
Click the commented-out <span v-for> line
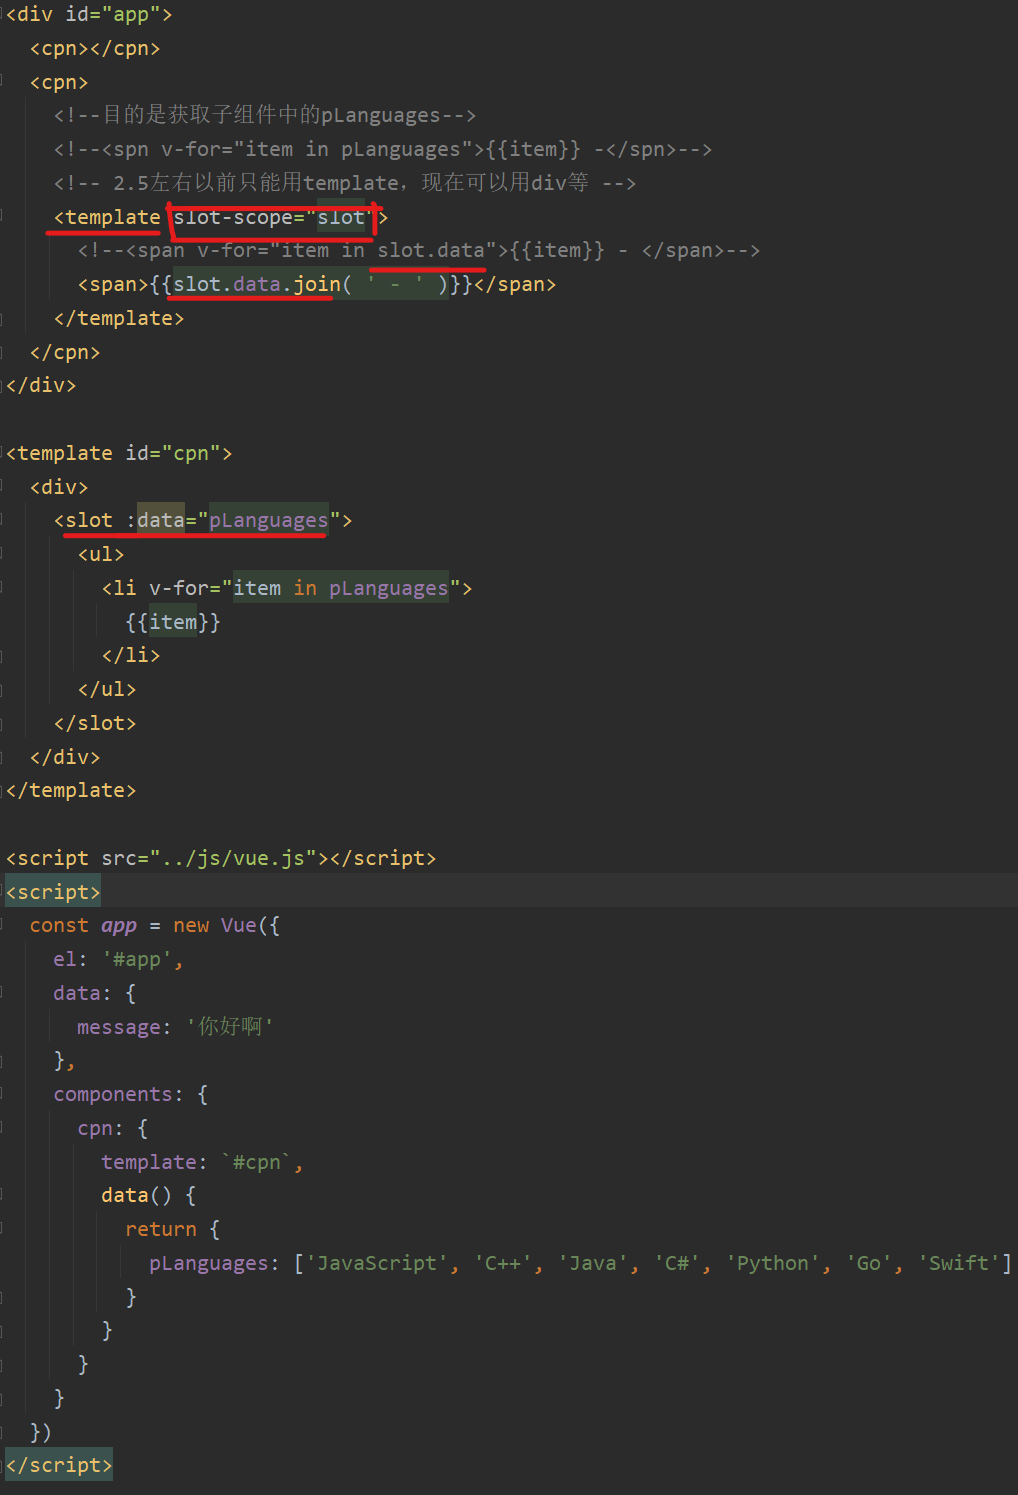419,251
